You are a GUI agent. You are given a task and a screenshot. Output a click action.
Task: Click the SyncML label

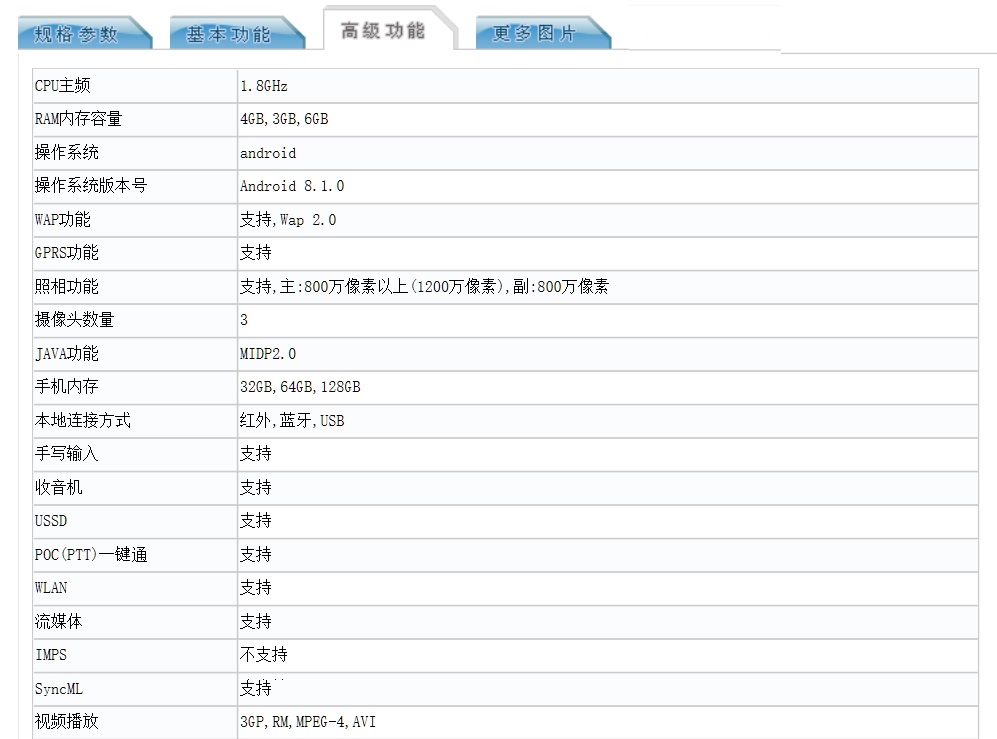[58, 689]
